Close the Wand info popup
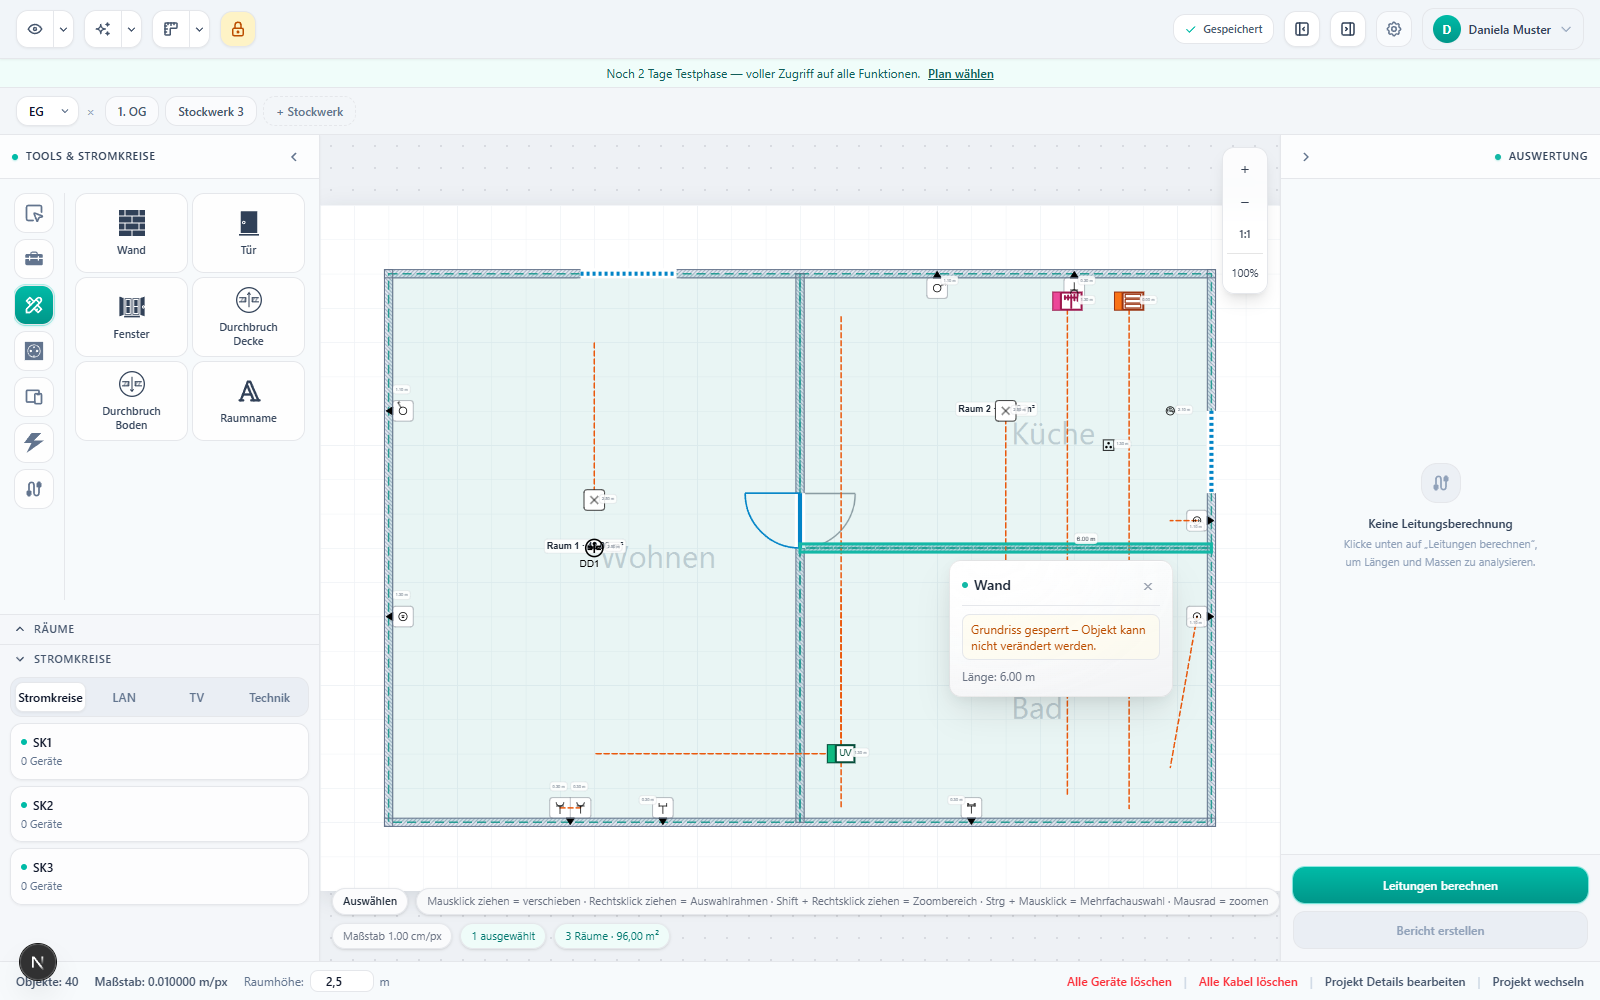Screen dimensions: 1600x1000 tap(1148, 587)
